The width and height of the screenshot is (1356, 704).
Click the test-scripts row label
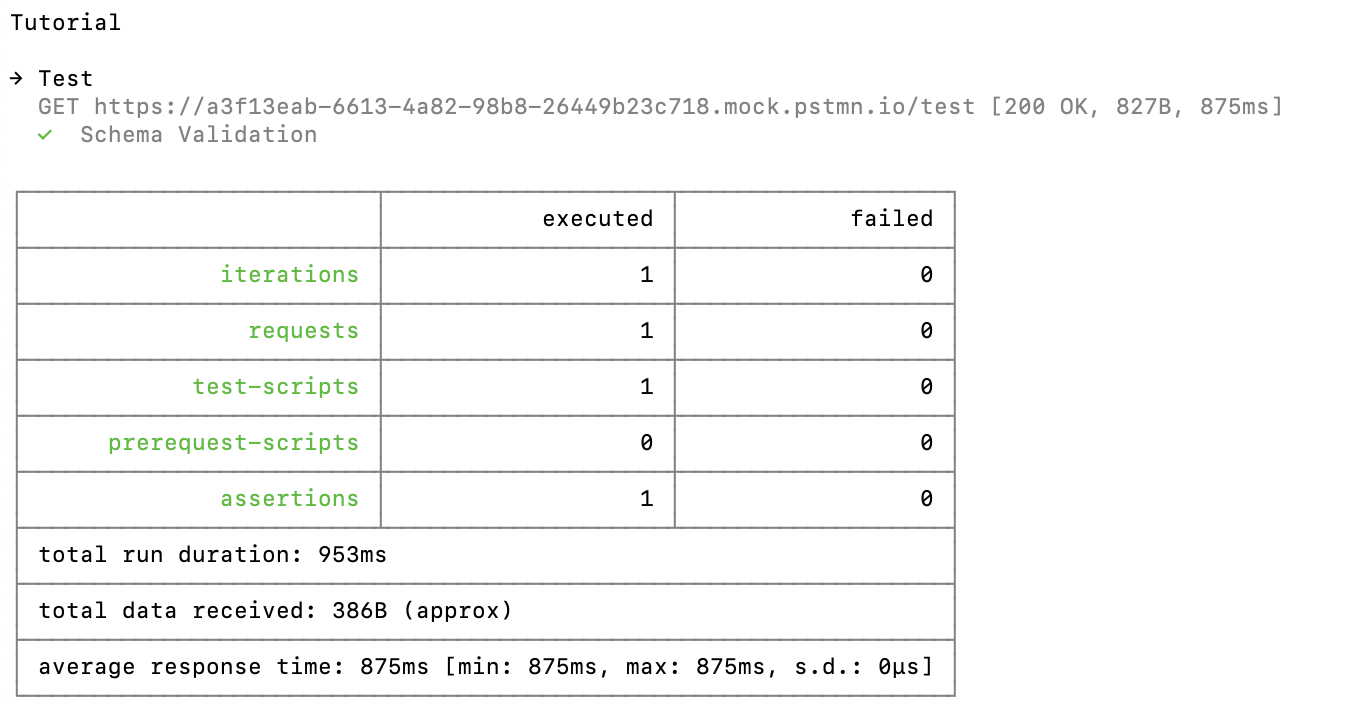coord(275,387)
